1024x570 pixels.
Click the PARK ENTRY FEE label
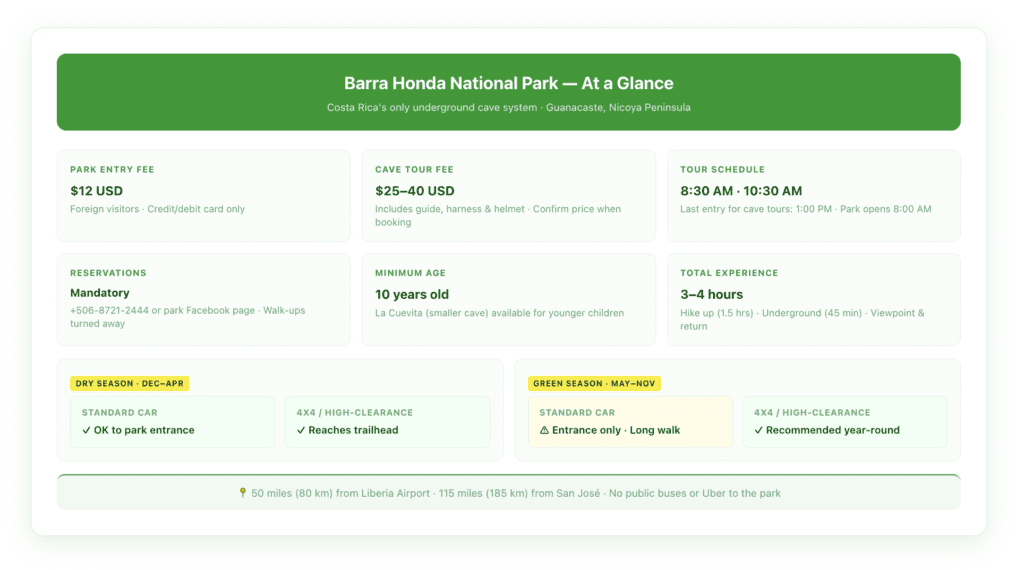click(112, 169)
